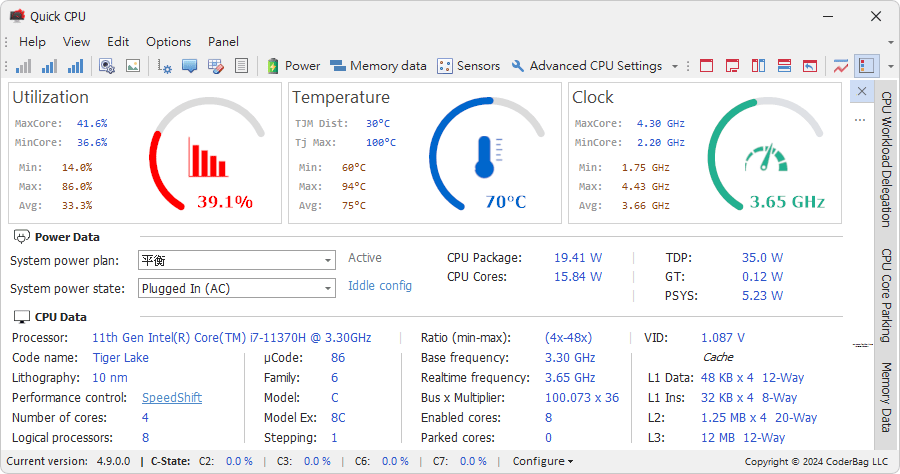Screen dimensions: 900x474
Task: Open the Help menu
Action: pyautogui.click(x=32, y=42)
